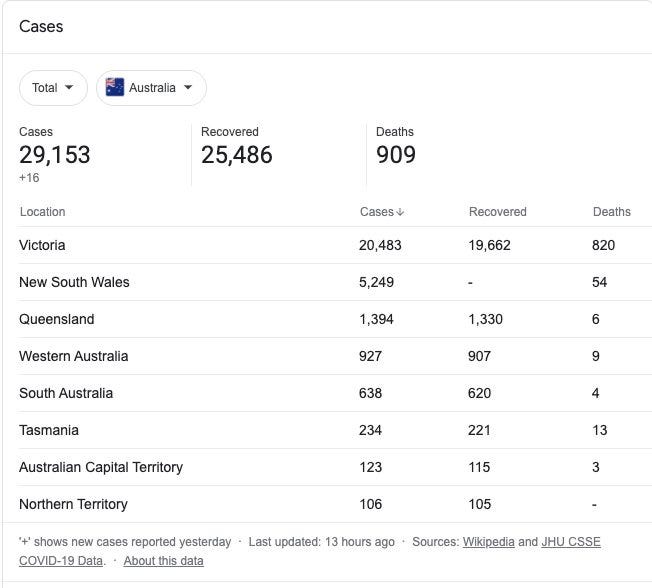Click the Total dropdown arrow
The width and height of the screenshot is (652, 588).
[69, 87]
